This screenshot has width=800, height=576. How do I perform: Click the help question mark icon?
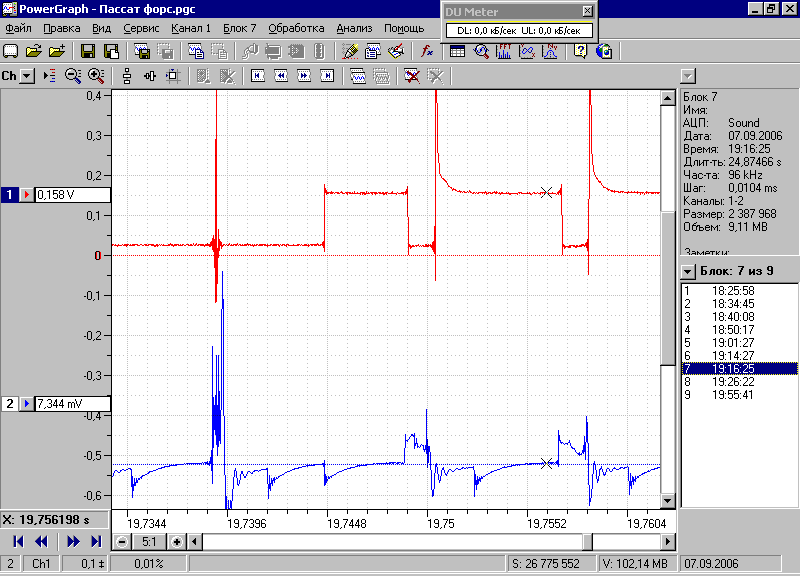[x=581, y=51]
